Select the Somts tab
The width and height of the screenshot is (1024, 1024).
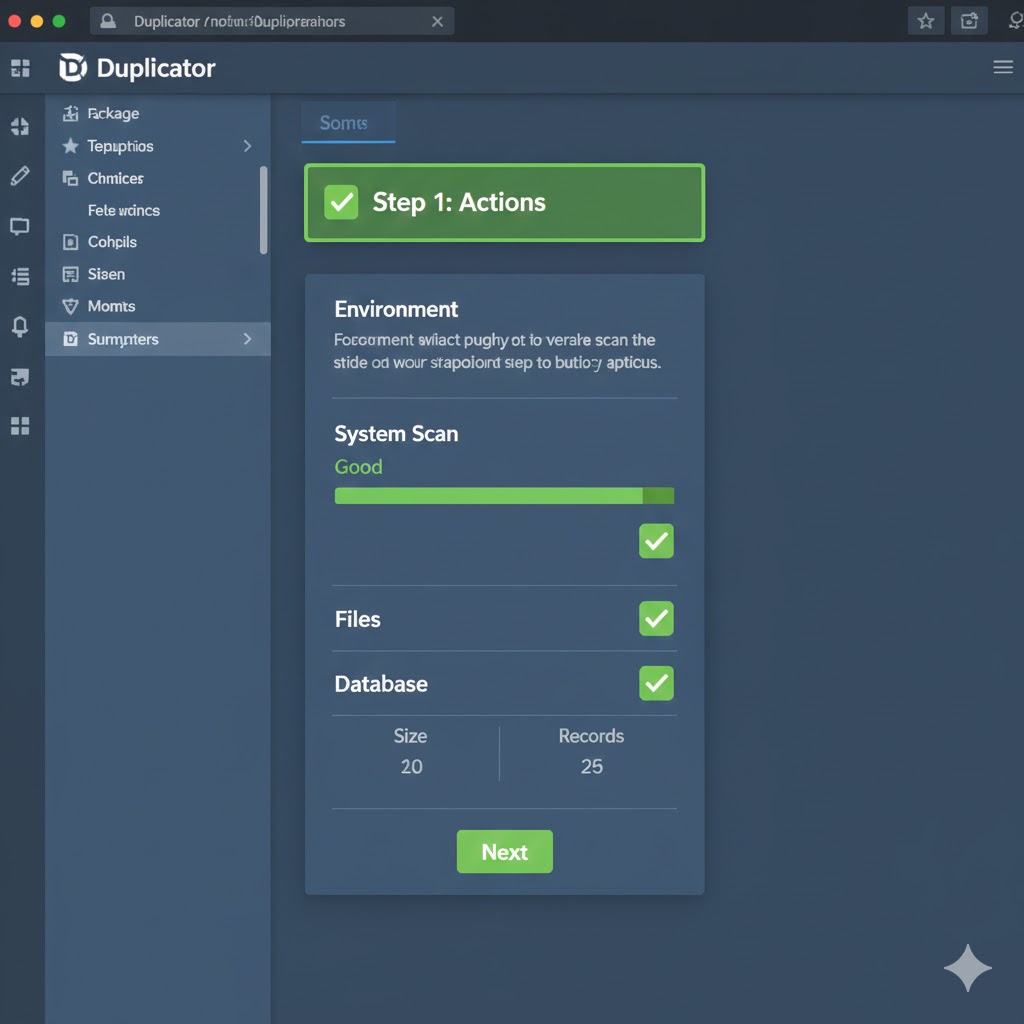tap(345, 123)
